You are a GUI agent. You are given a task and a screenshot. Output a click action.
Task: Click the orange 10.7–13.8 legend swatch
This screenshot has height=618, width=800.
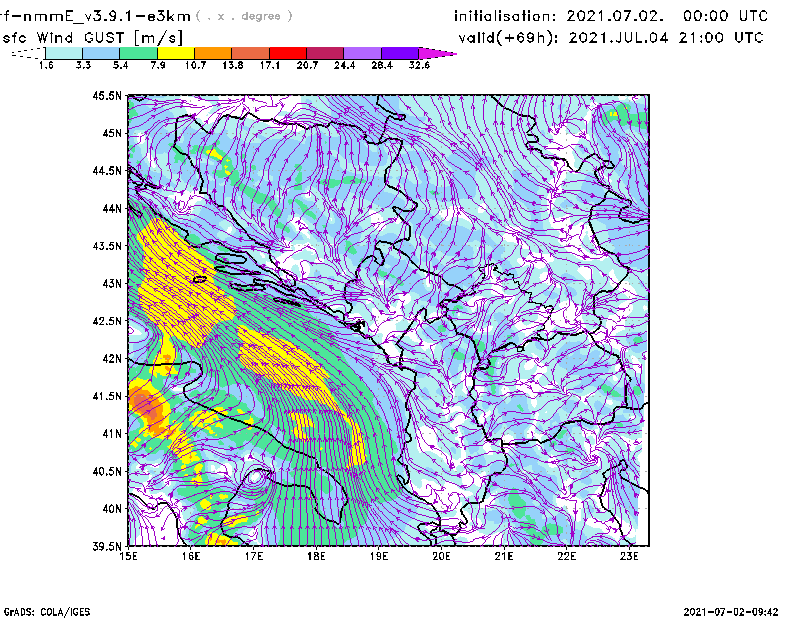pos(213,53)
